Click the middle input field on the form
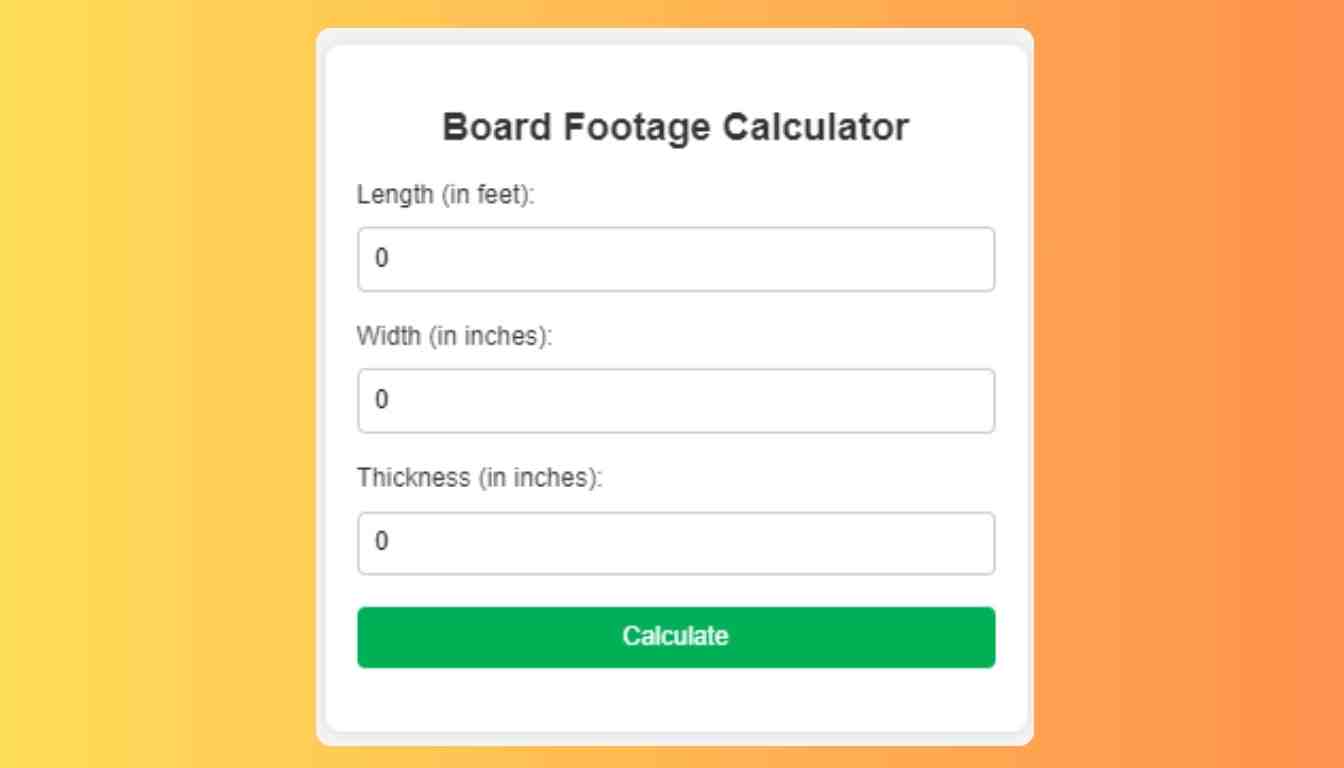The height and width of the screenshot is (768, 1344). coord(676,401)
